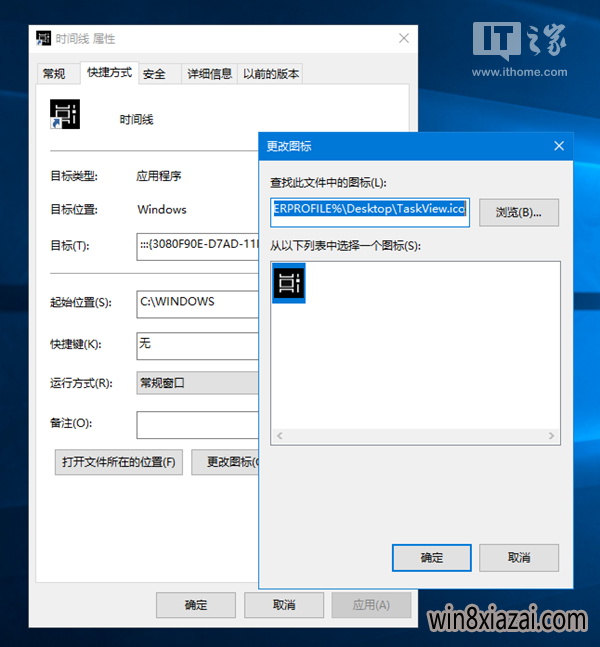Screen dimensions: 600x647
Task: Click the 备注(O) input field
Action: click(x=198, y=425)
